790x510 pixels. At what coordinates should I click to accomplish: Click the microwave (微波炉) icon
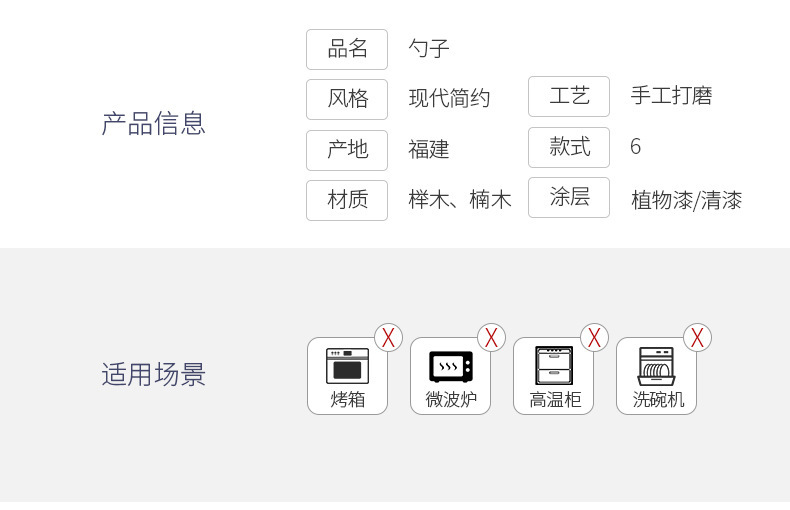pyautogui.click(x=450, y=367)
